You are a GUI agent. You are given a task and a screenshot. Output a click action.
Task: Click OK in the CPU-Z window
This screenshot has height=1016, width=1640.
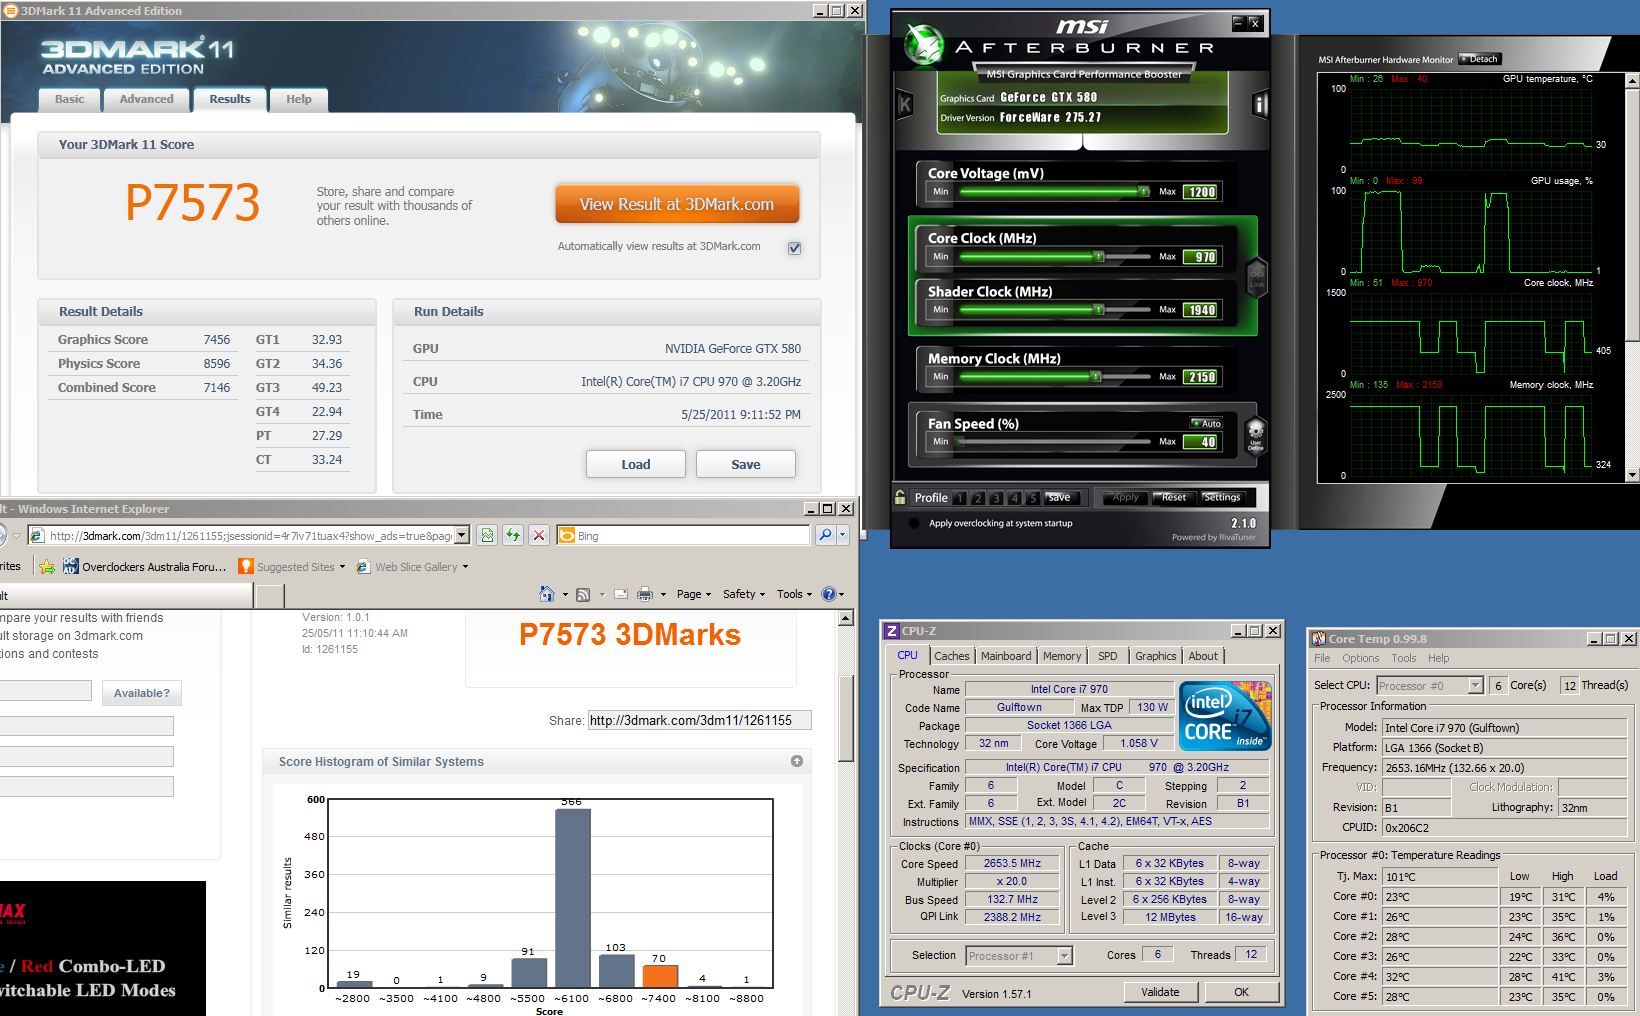click(x=1241, y=992)
